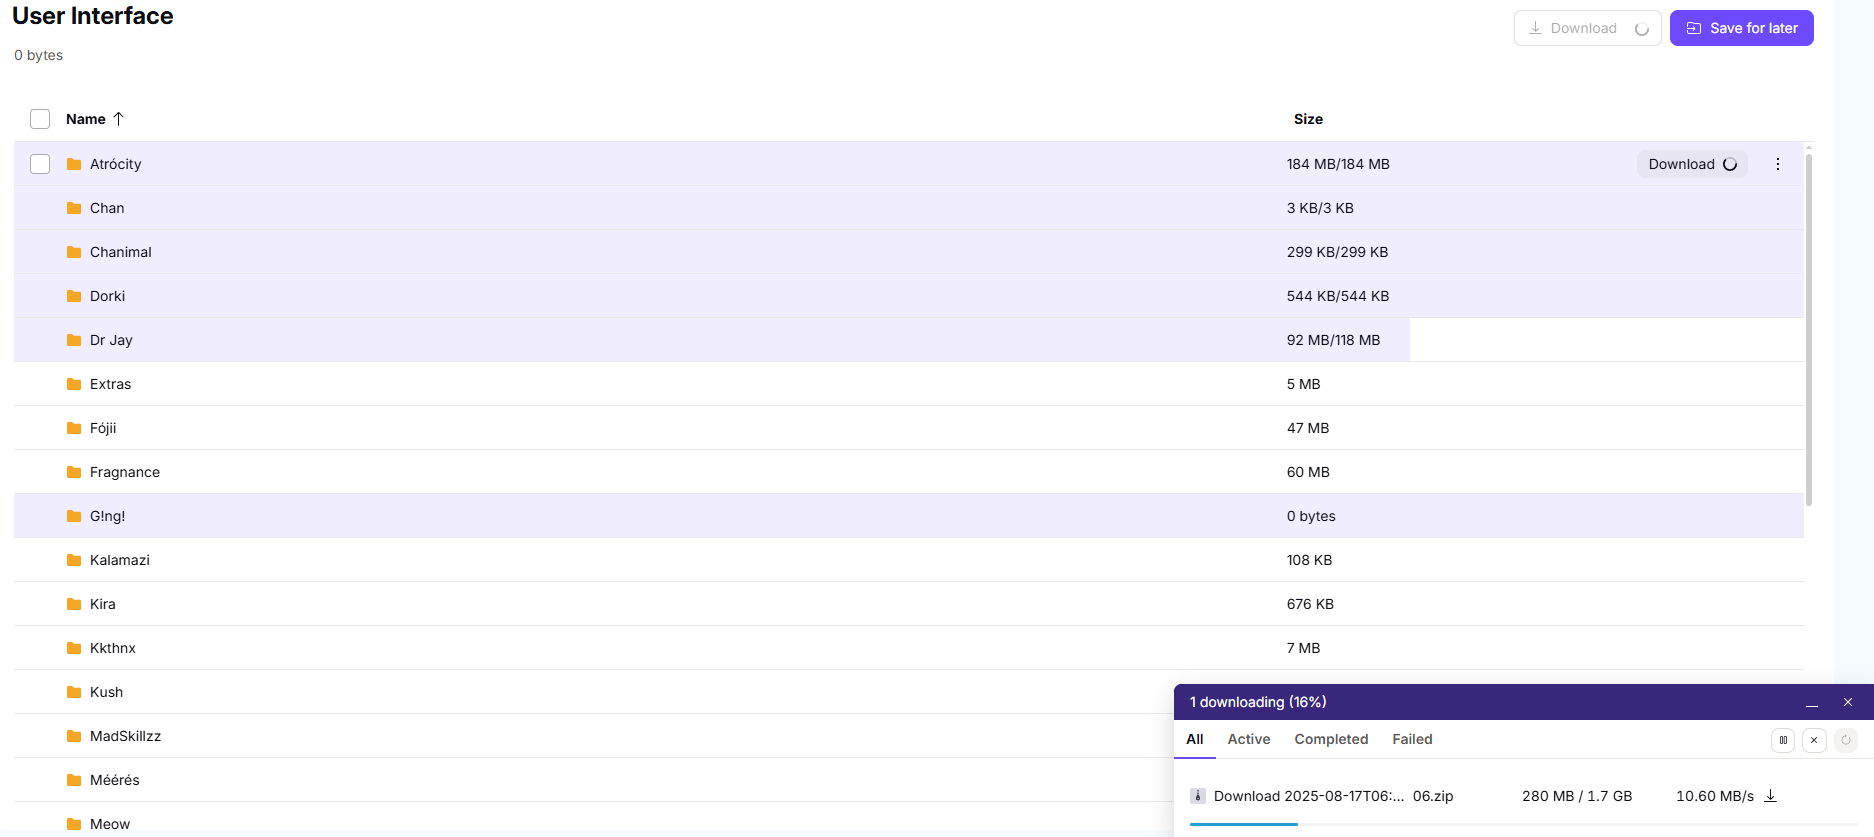This screenshot has width=1874, height=837.
Task: Click the Extras folder icon
Action: coord(74,384)
